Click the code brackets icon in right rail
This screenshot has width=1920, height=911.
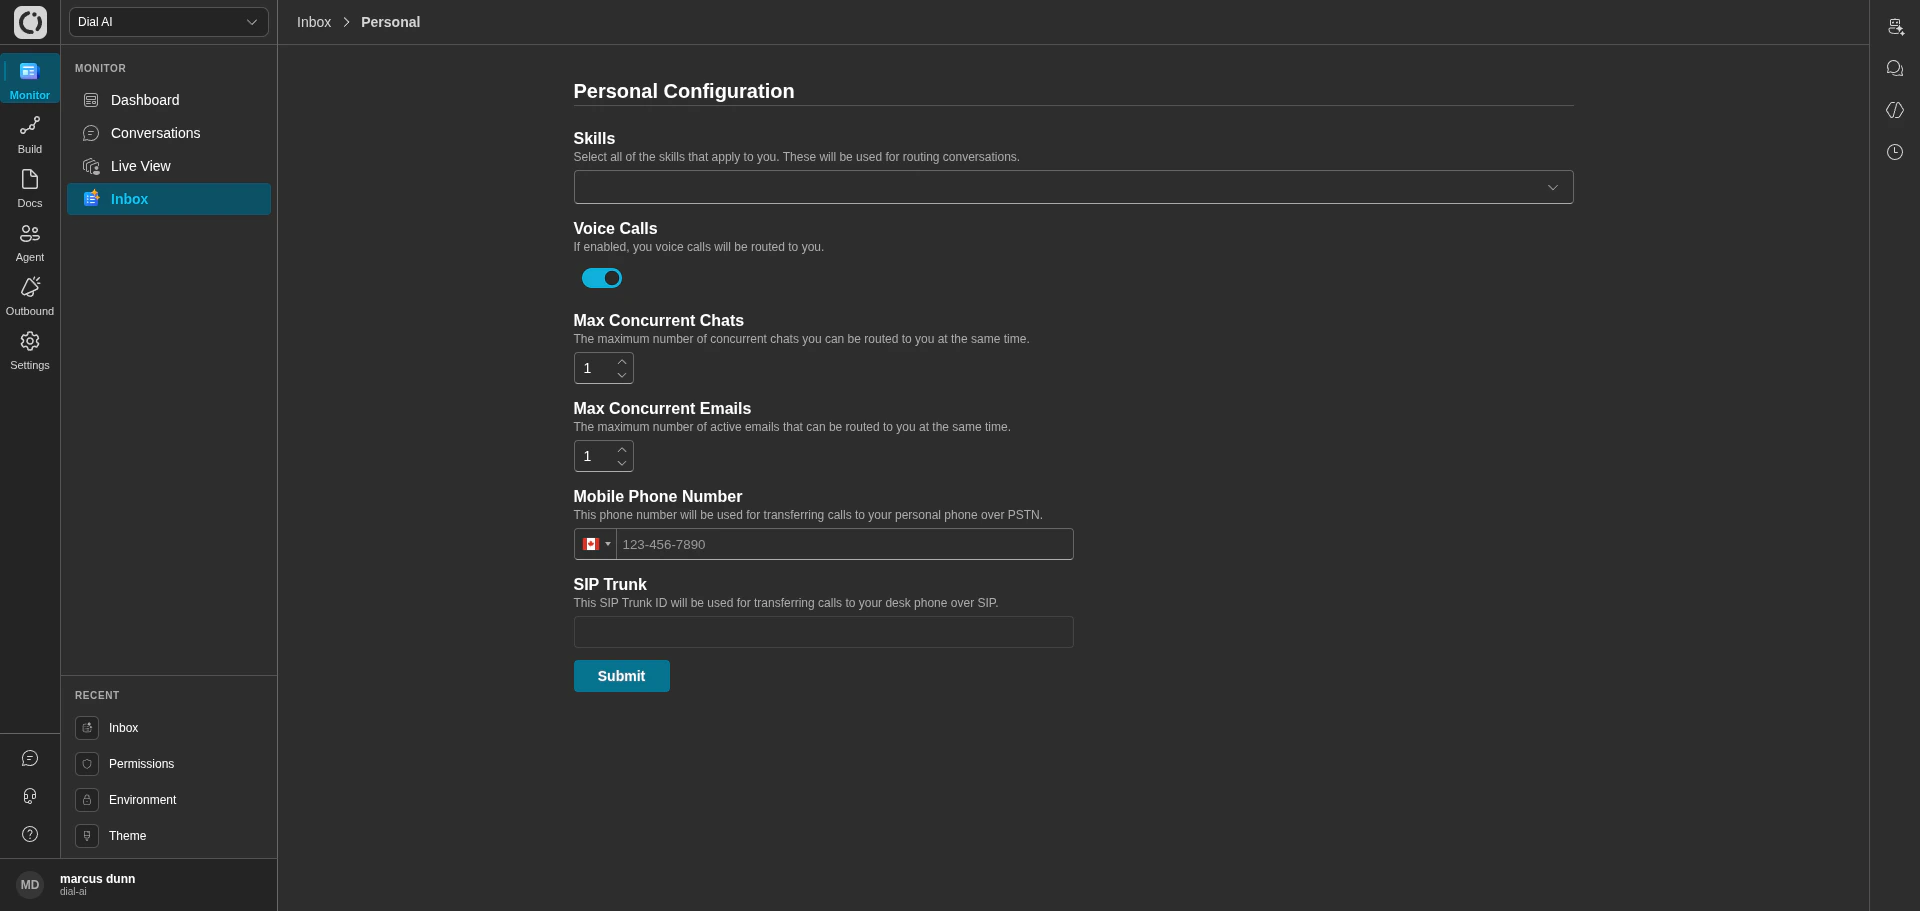pyautogui.click(x=1895, y=110)
